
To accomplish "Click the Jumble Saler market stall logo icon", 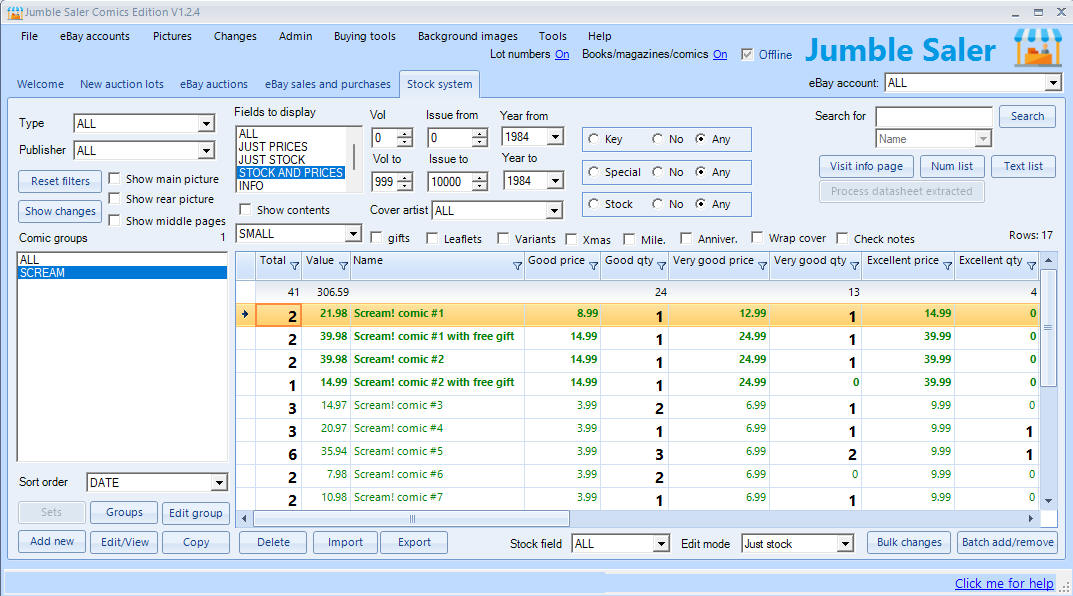I will tap(1037, 47).
